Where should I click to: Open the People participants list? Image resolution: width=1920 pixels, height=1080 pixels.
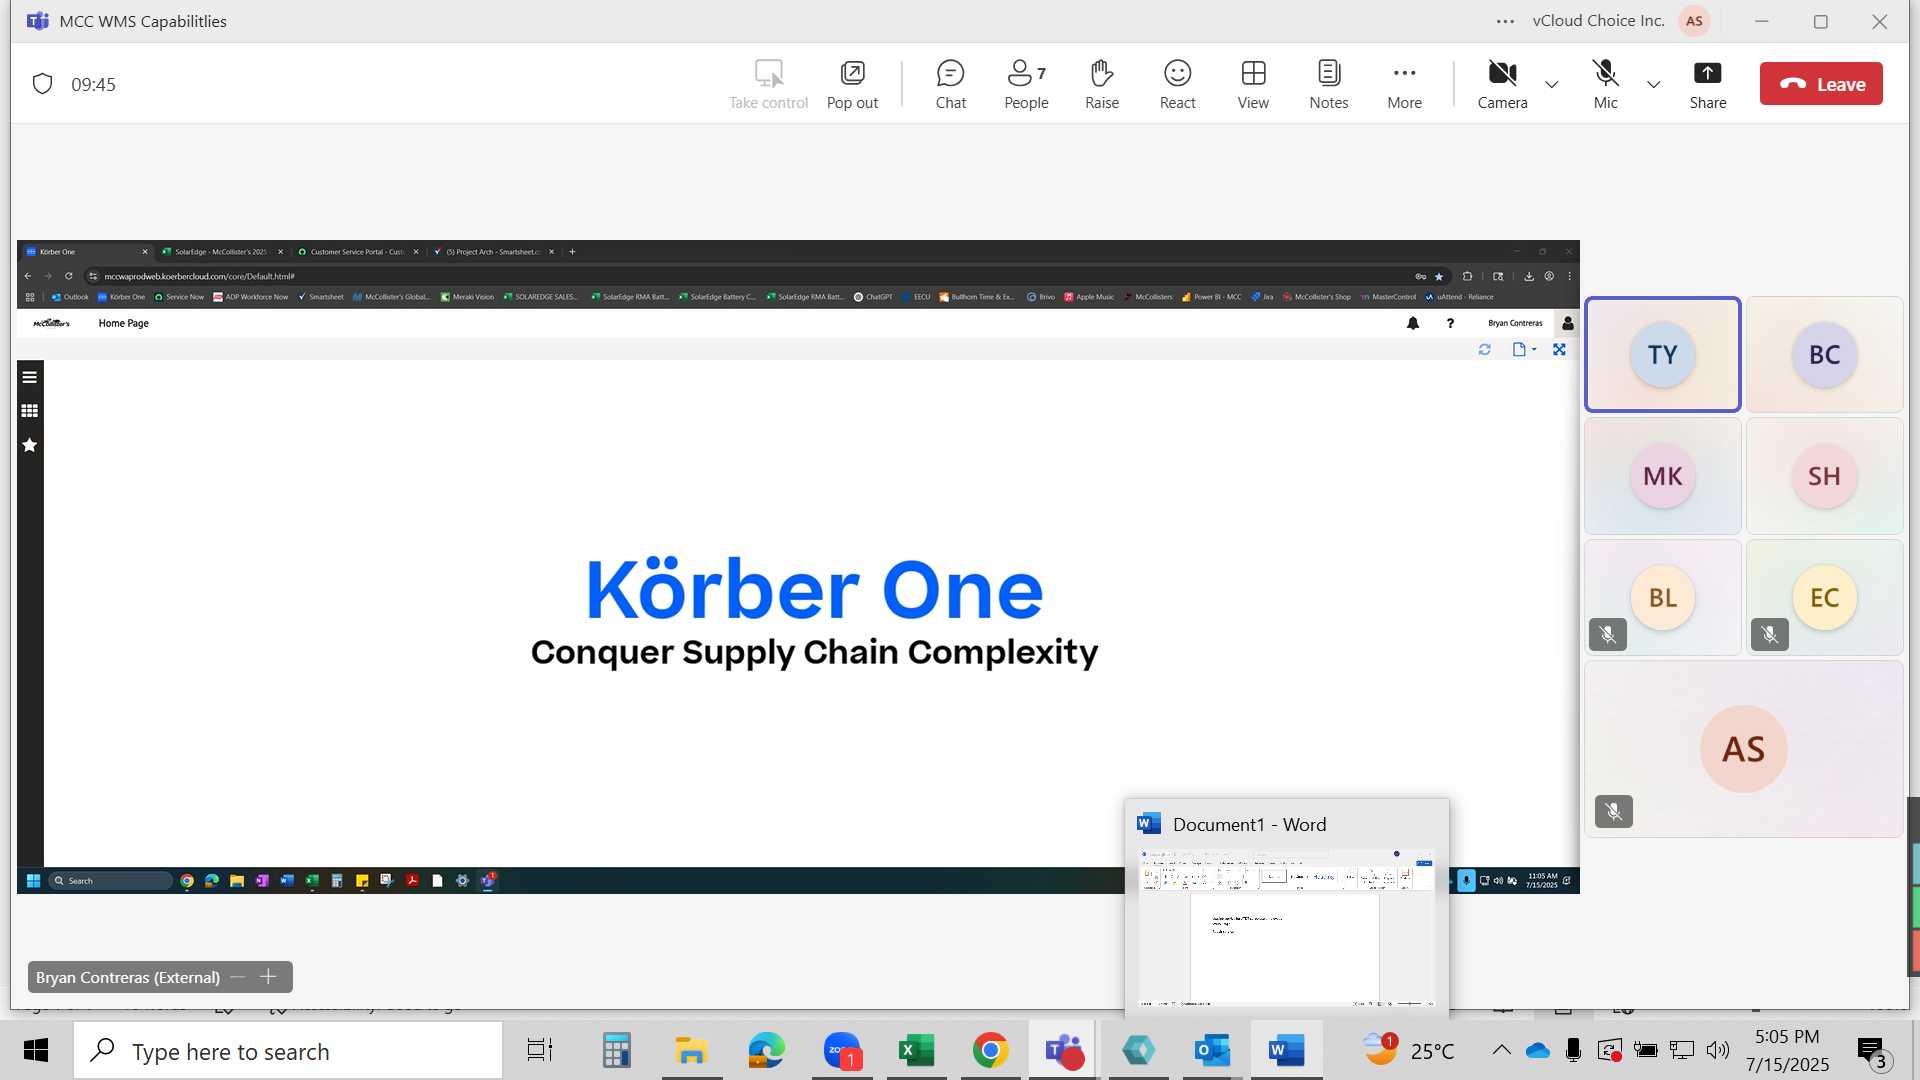[x=1026, y=84]
